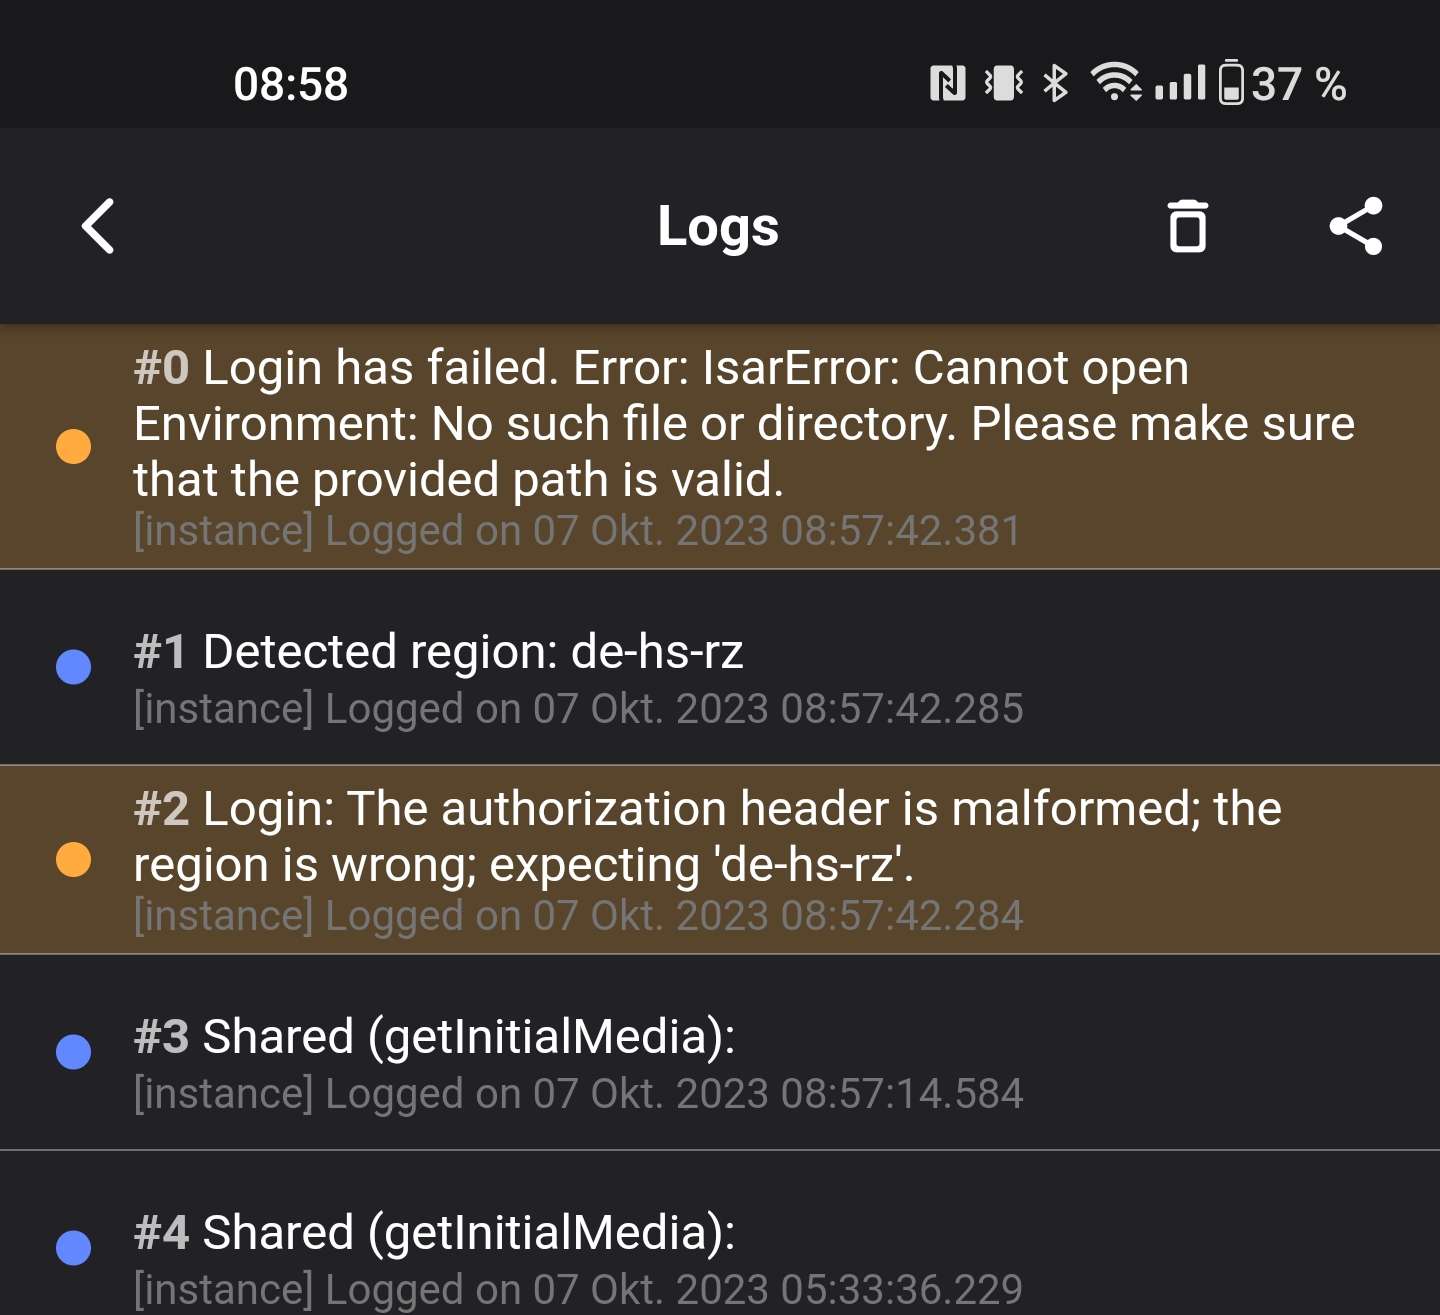Viewport: 1440px width, 1315px height.
Task: Select log #4 Shared (getInitialMedia)
Action: click(720, 1234)
